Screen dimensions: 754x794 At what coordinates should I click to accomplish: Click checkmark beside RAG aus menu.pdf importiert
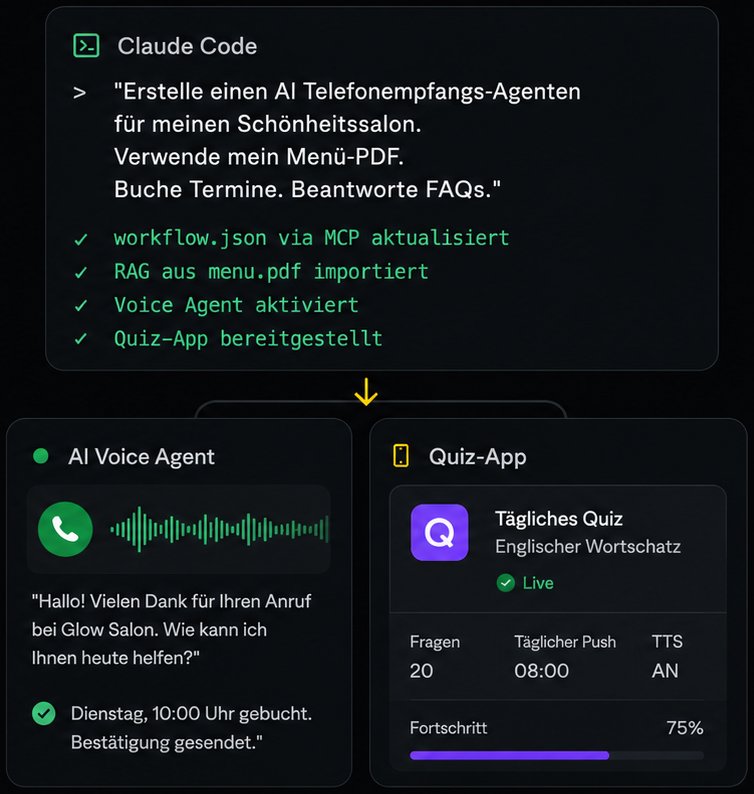tap(81, 273)
